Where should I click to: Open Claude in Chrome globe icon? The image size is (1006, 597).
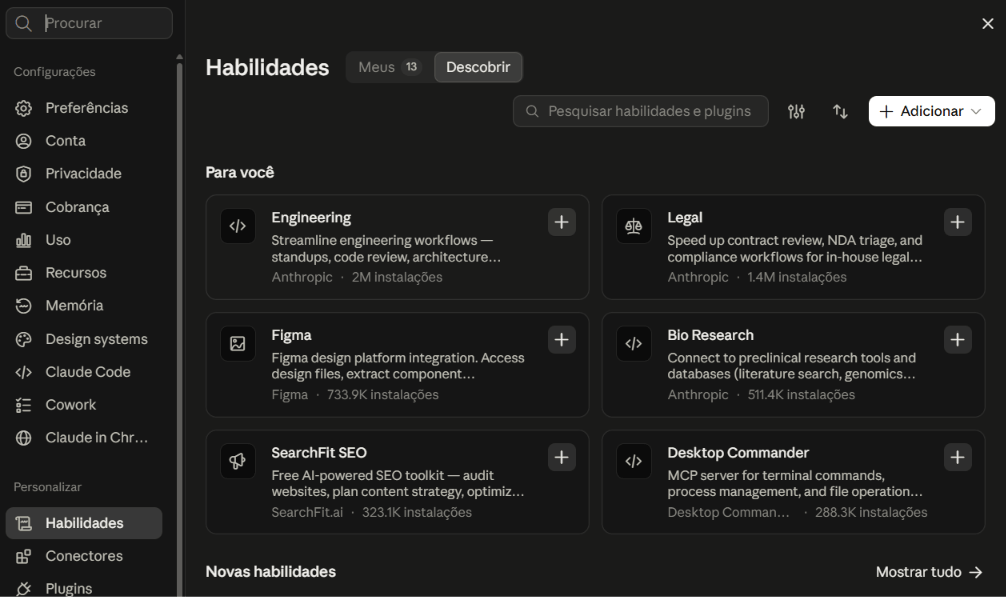tap(24, 438)
